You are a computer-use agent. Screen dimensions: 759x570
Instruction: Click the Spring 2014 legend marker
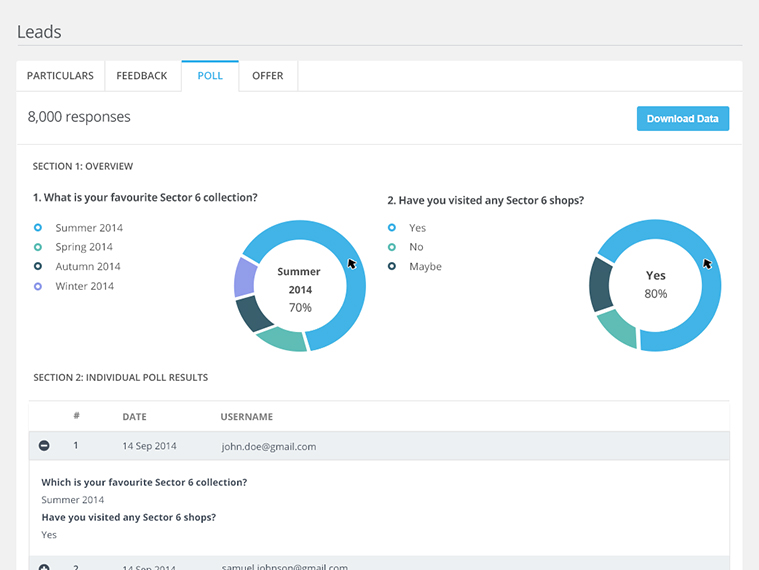pos(38,247)
